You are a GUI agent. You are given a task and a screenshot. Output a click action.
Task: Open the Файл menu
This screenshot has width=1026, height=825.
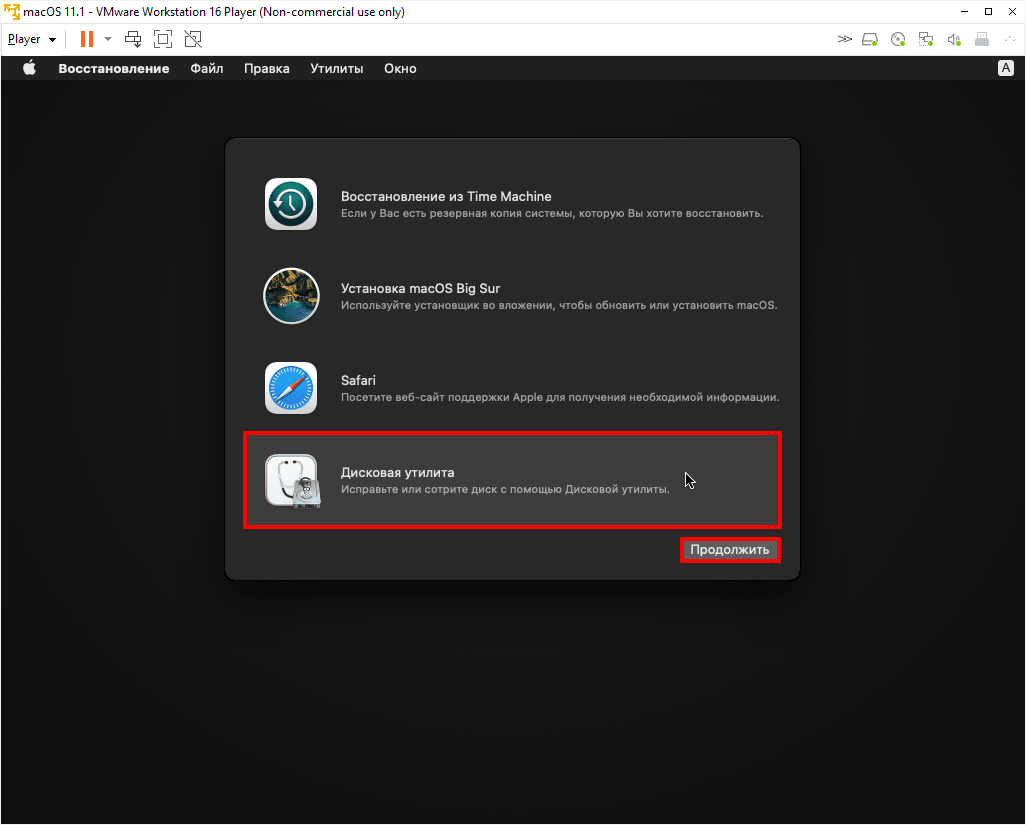pos(206,69)
